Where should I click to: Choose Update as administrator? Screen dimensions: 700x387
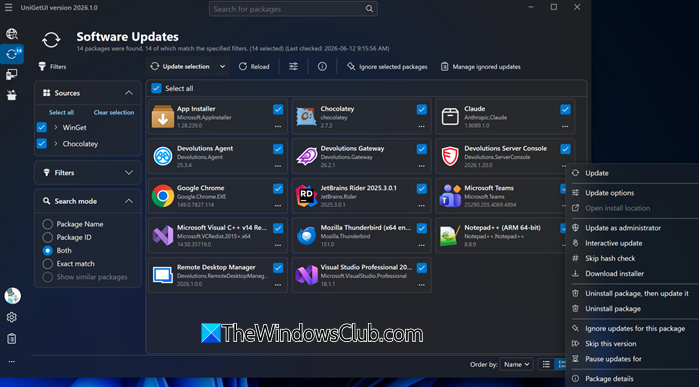pos(633,228)
